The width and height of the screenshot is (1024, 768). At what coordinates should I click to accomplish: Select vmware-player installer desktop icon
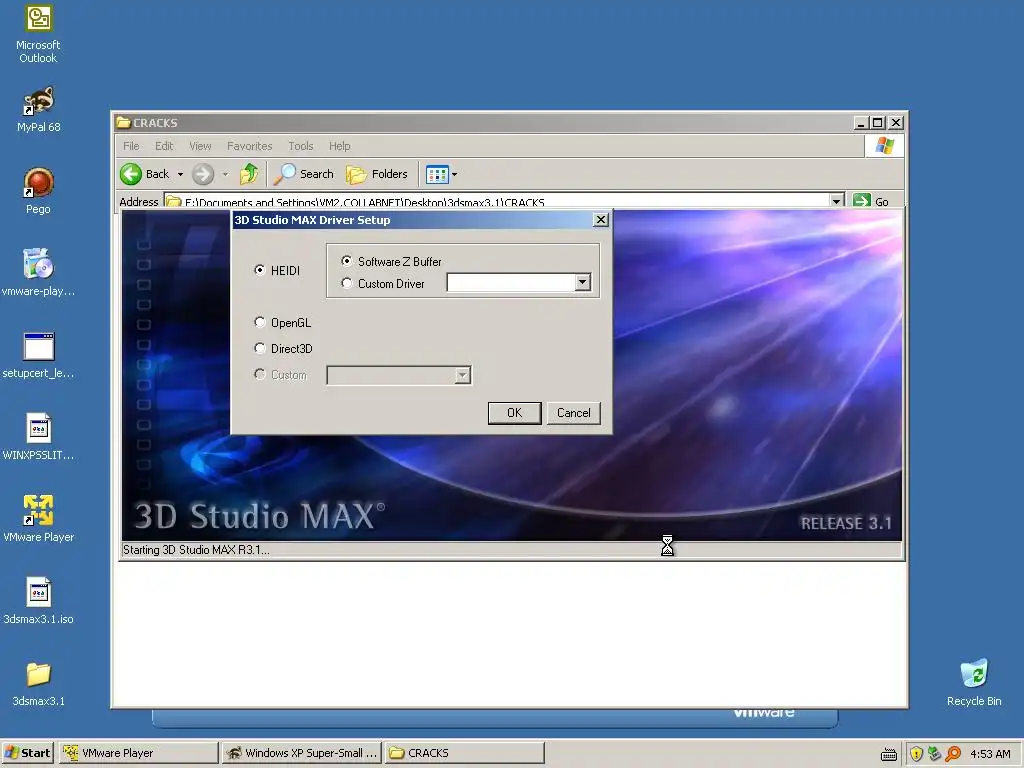click(x=38, y=273)
